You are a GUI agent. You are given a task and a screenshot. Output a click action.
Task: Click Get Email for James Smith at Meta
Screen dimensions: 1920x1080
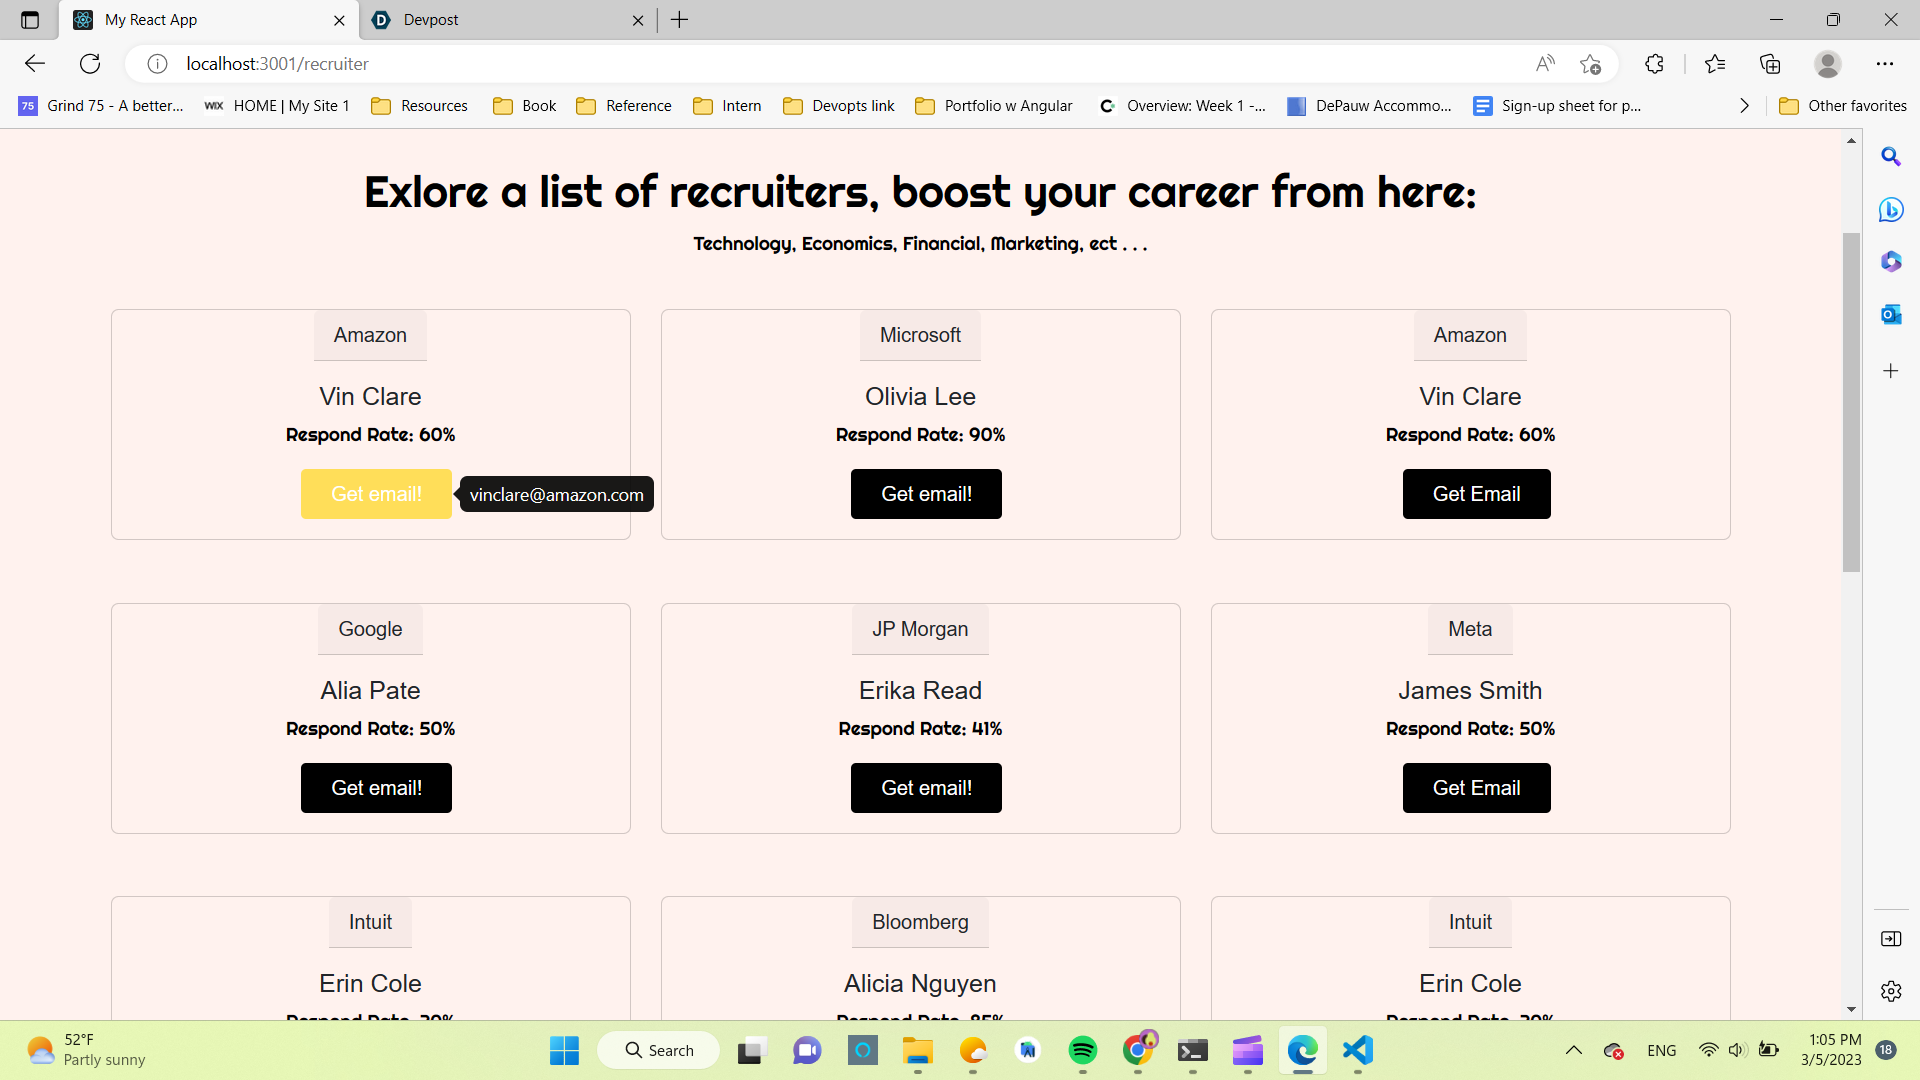[x=1476, y=788]
